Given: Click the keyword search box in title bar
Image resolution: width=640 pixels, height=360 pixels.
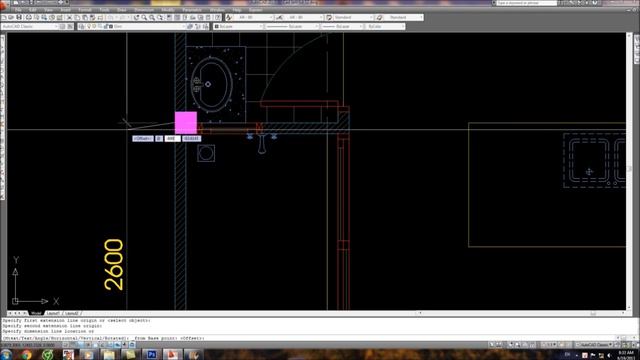Looking at the screenshot, I should click(527, 3).
